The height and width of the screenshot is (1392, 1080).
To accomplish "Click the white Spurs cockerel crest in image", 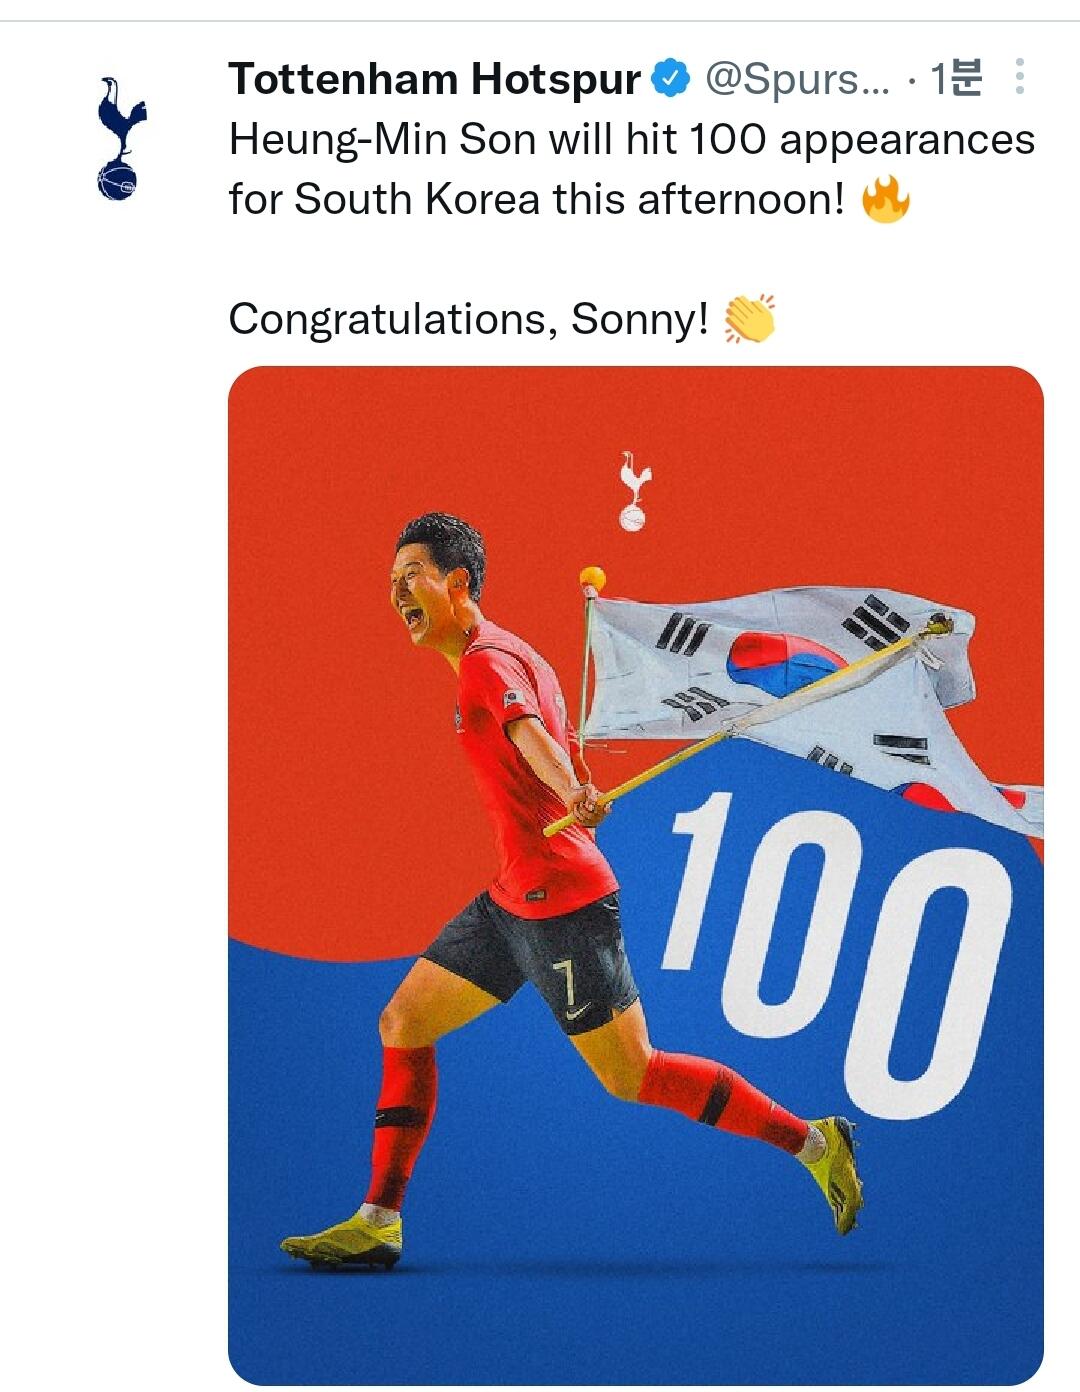I will pyautogui.click(x=632, y=490).
